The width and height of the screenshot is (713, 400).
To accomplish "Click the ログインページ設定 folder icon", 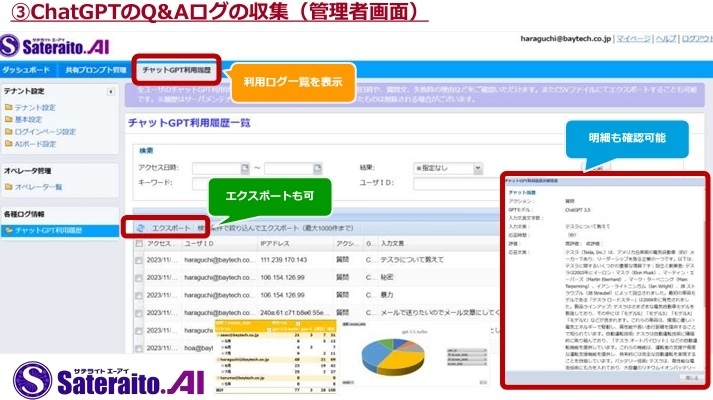I will pos(8,132).
